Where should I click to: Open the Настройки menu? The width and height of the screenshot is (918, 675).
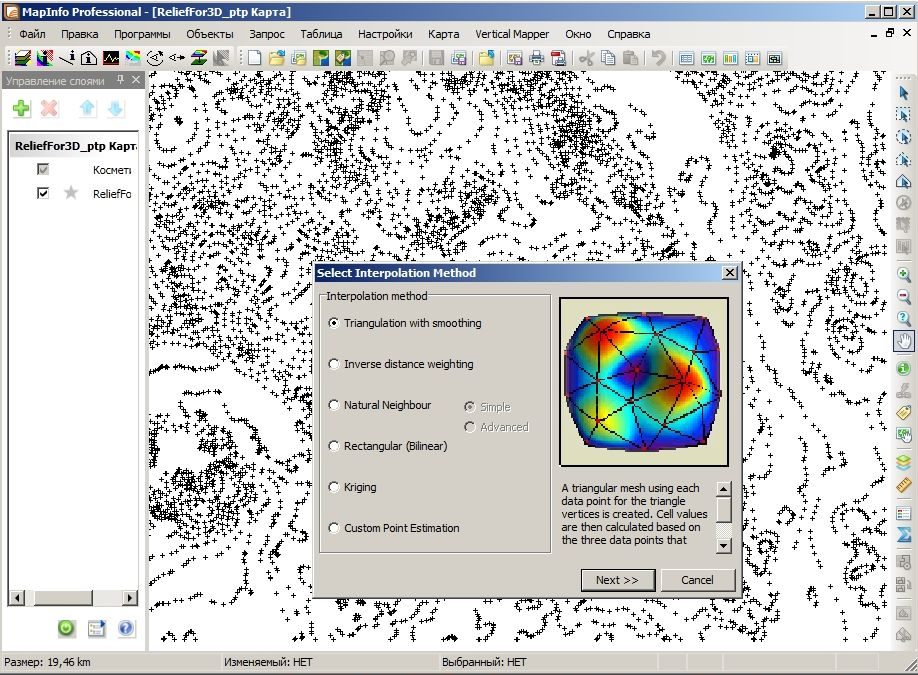coord(385,34)
